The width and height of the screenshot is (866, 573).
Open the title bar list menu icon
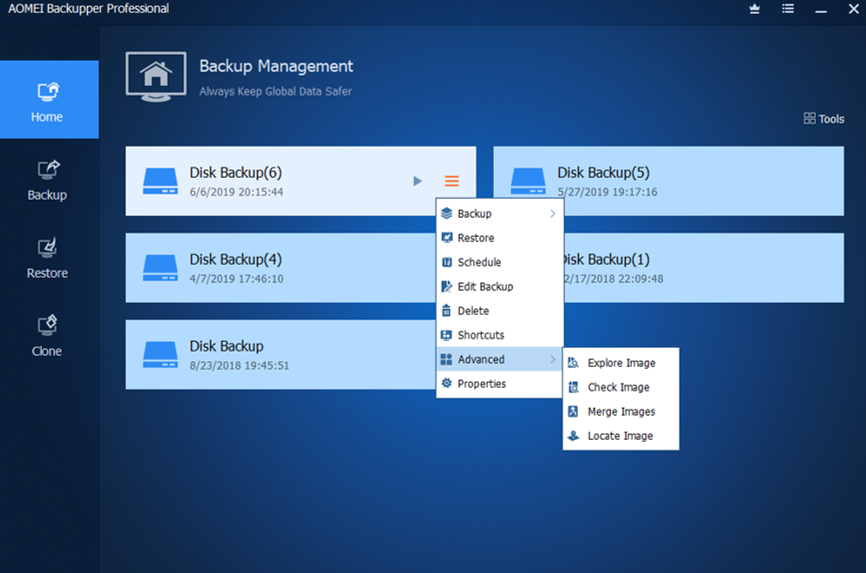tap(788, 9)
